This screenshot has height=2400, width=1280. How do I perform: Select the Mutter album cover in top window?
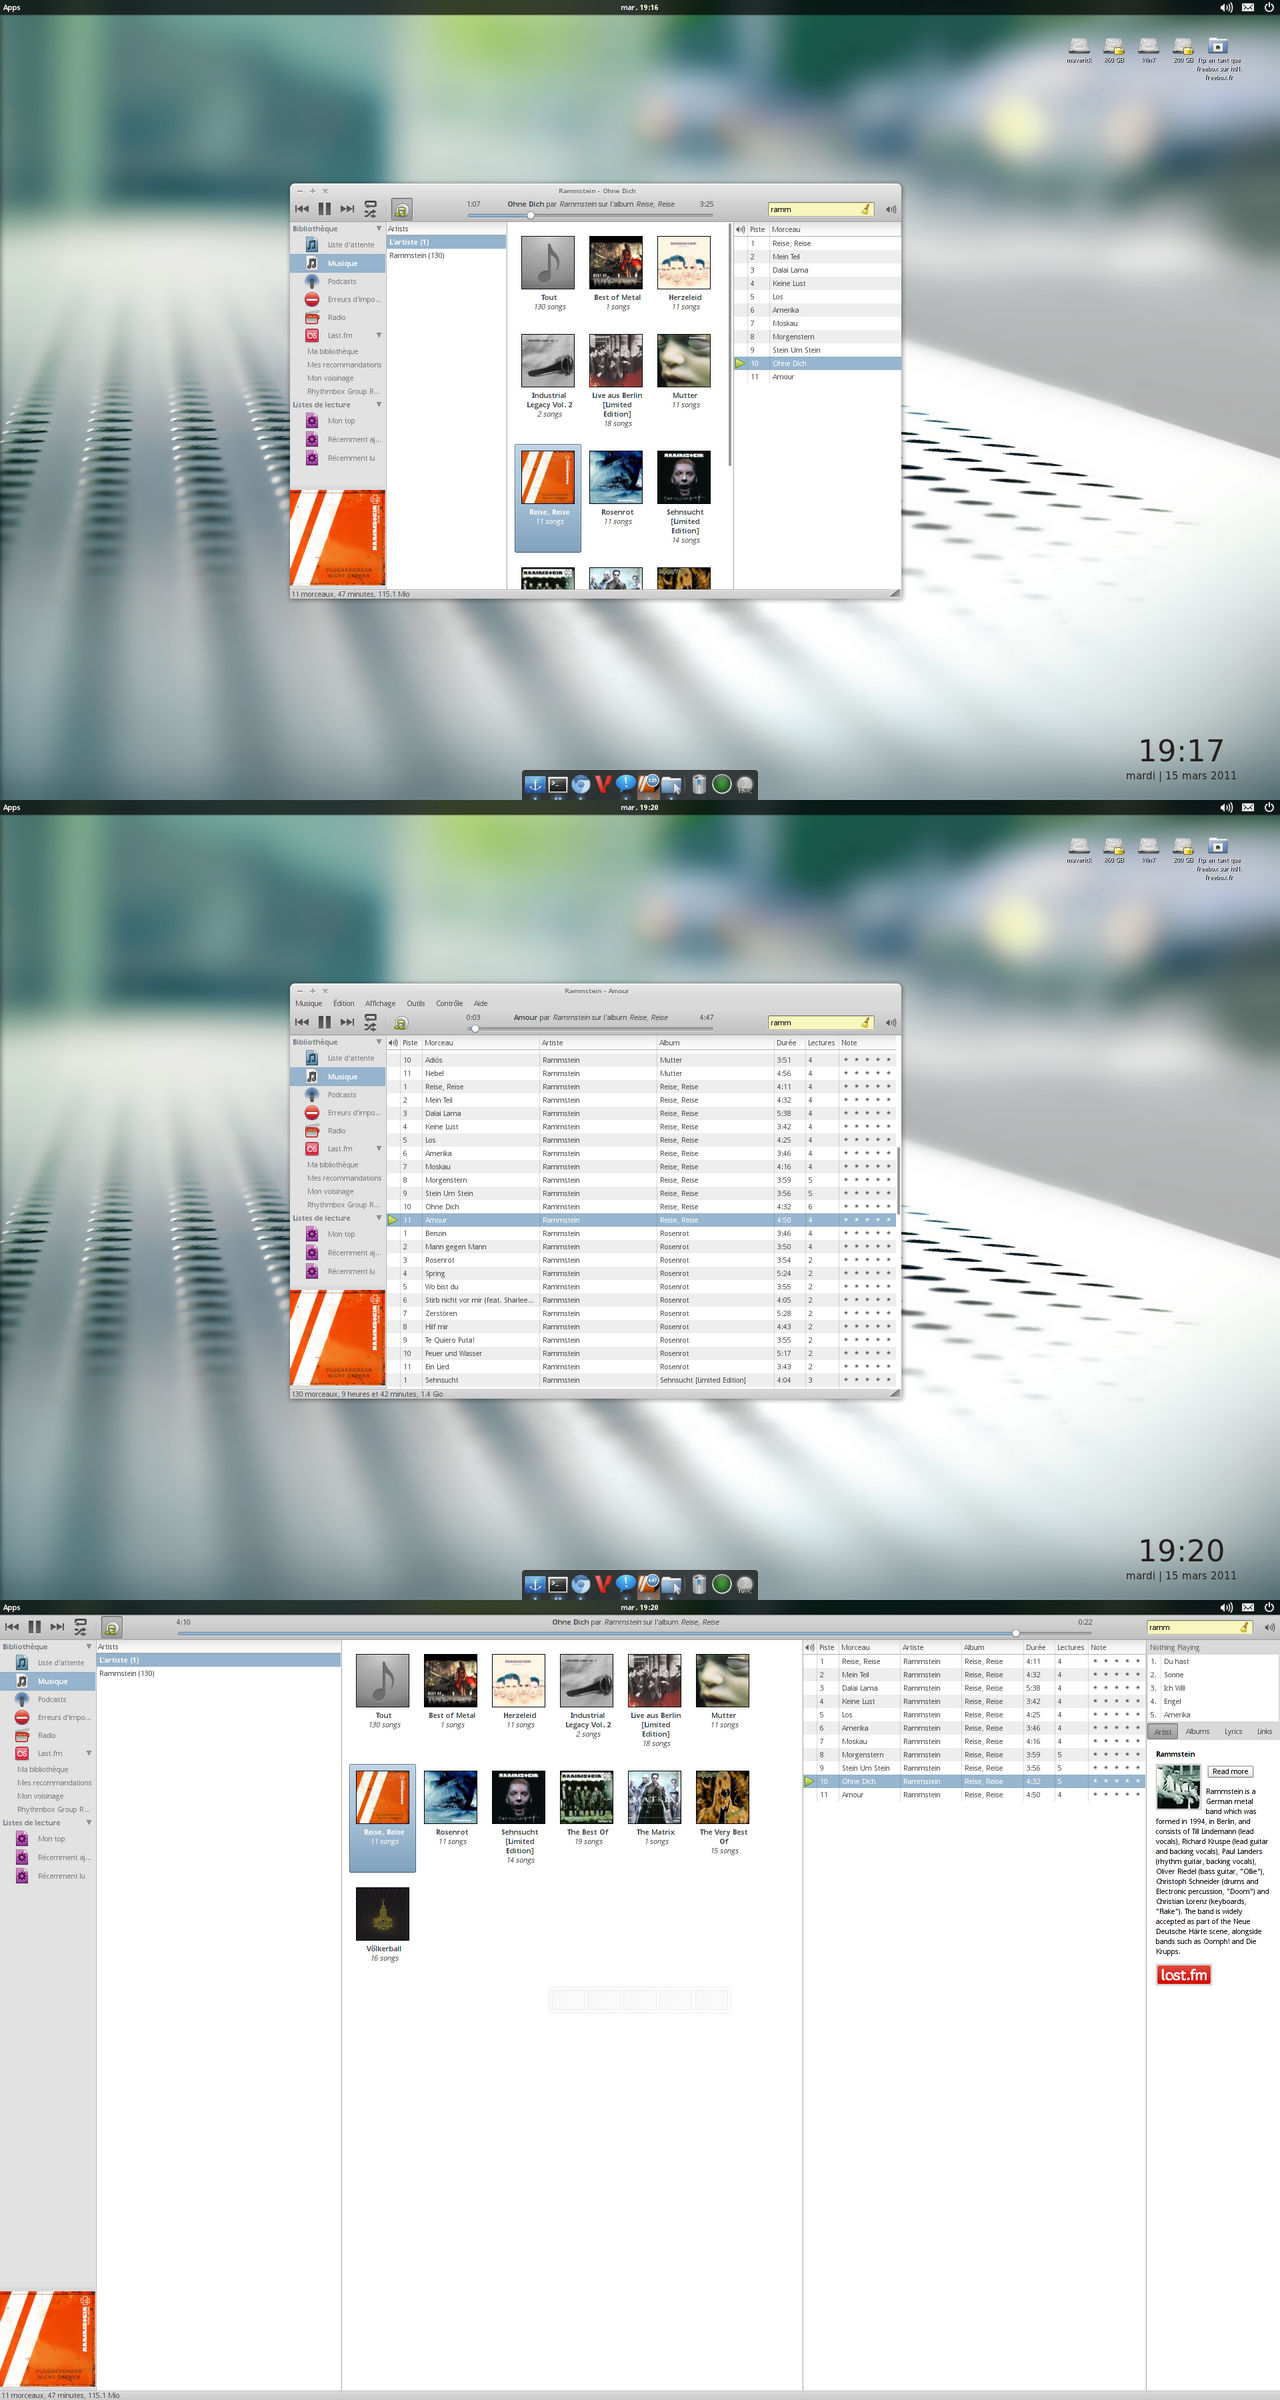(685, 360)
